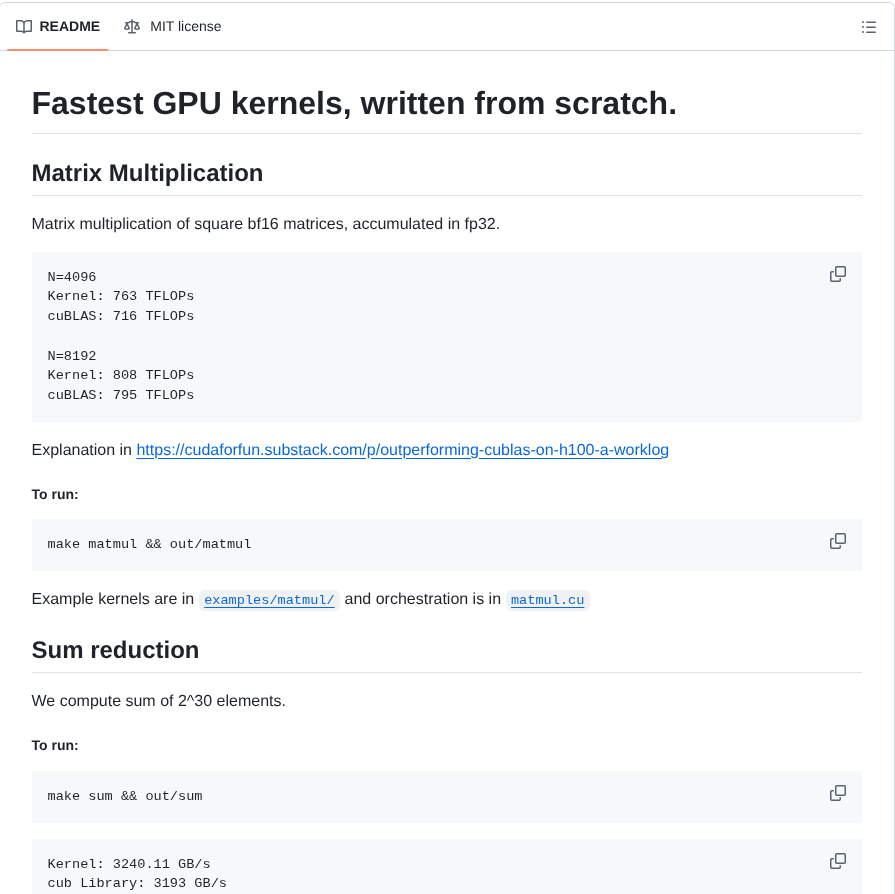The image size is (895, 894).
Task: Click the Sum reduction heading
Action: tap(115, 650)
